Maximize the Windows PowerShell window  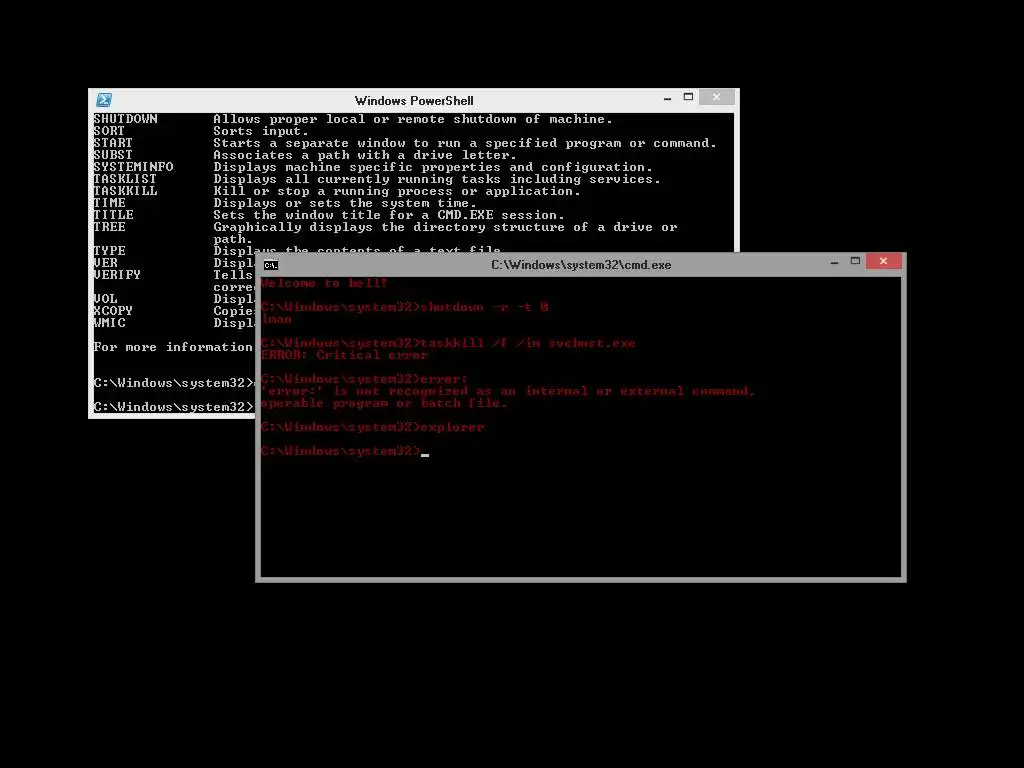[x=688, y=97]
